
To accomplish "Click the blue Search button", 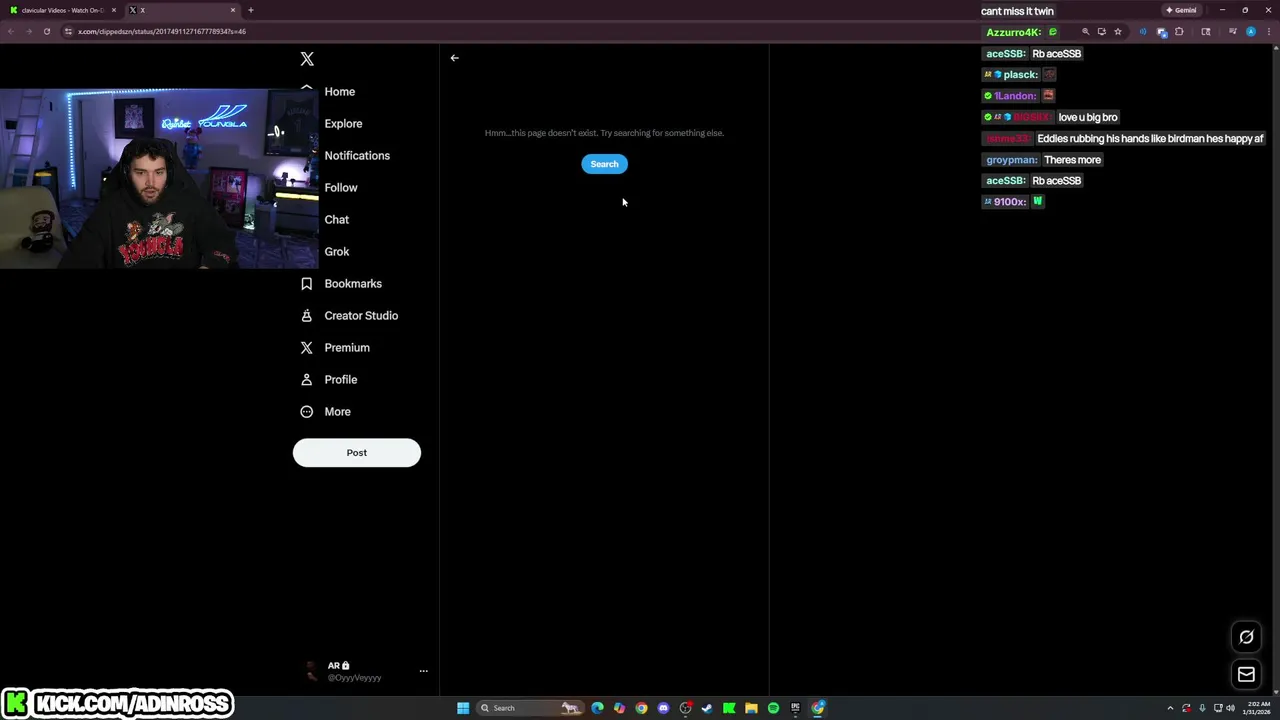I will pyautogui.click(x=604, y=164).
